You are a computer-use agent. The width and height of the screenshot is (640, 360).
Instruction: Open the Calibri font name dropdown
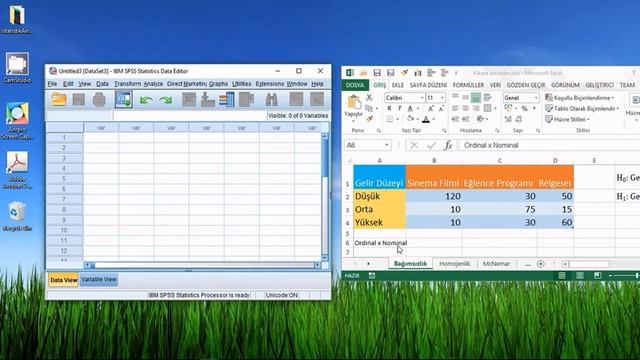(422, 98)
